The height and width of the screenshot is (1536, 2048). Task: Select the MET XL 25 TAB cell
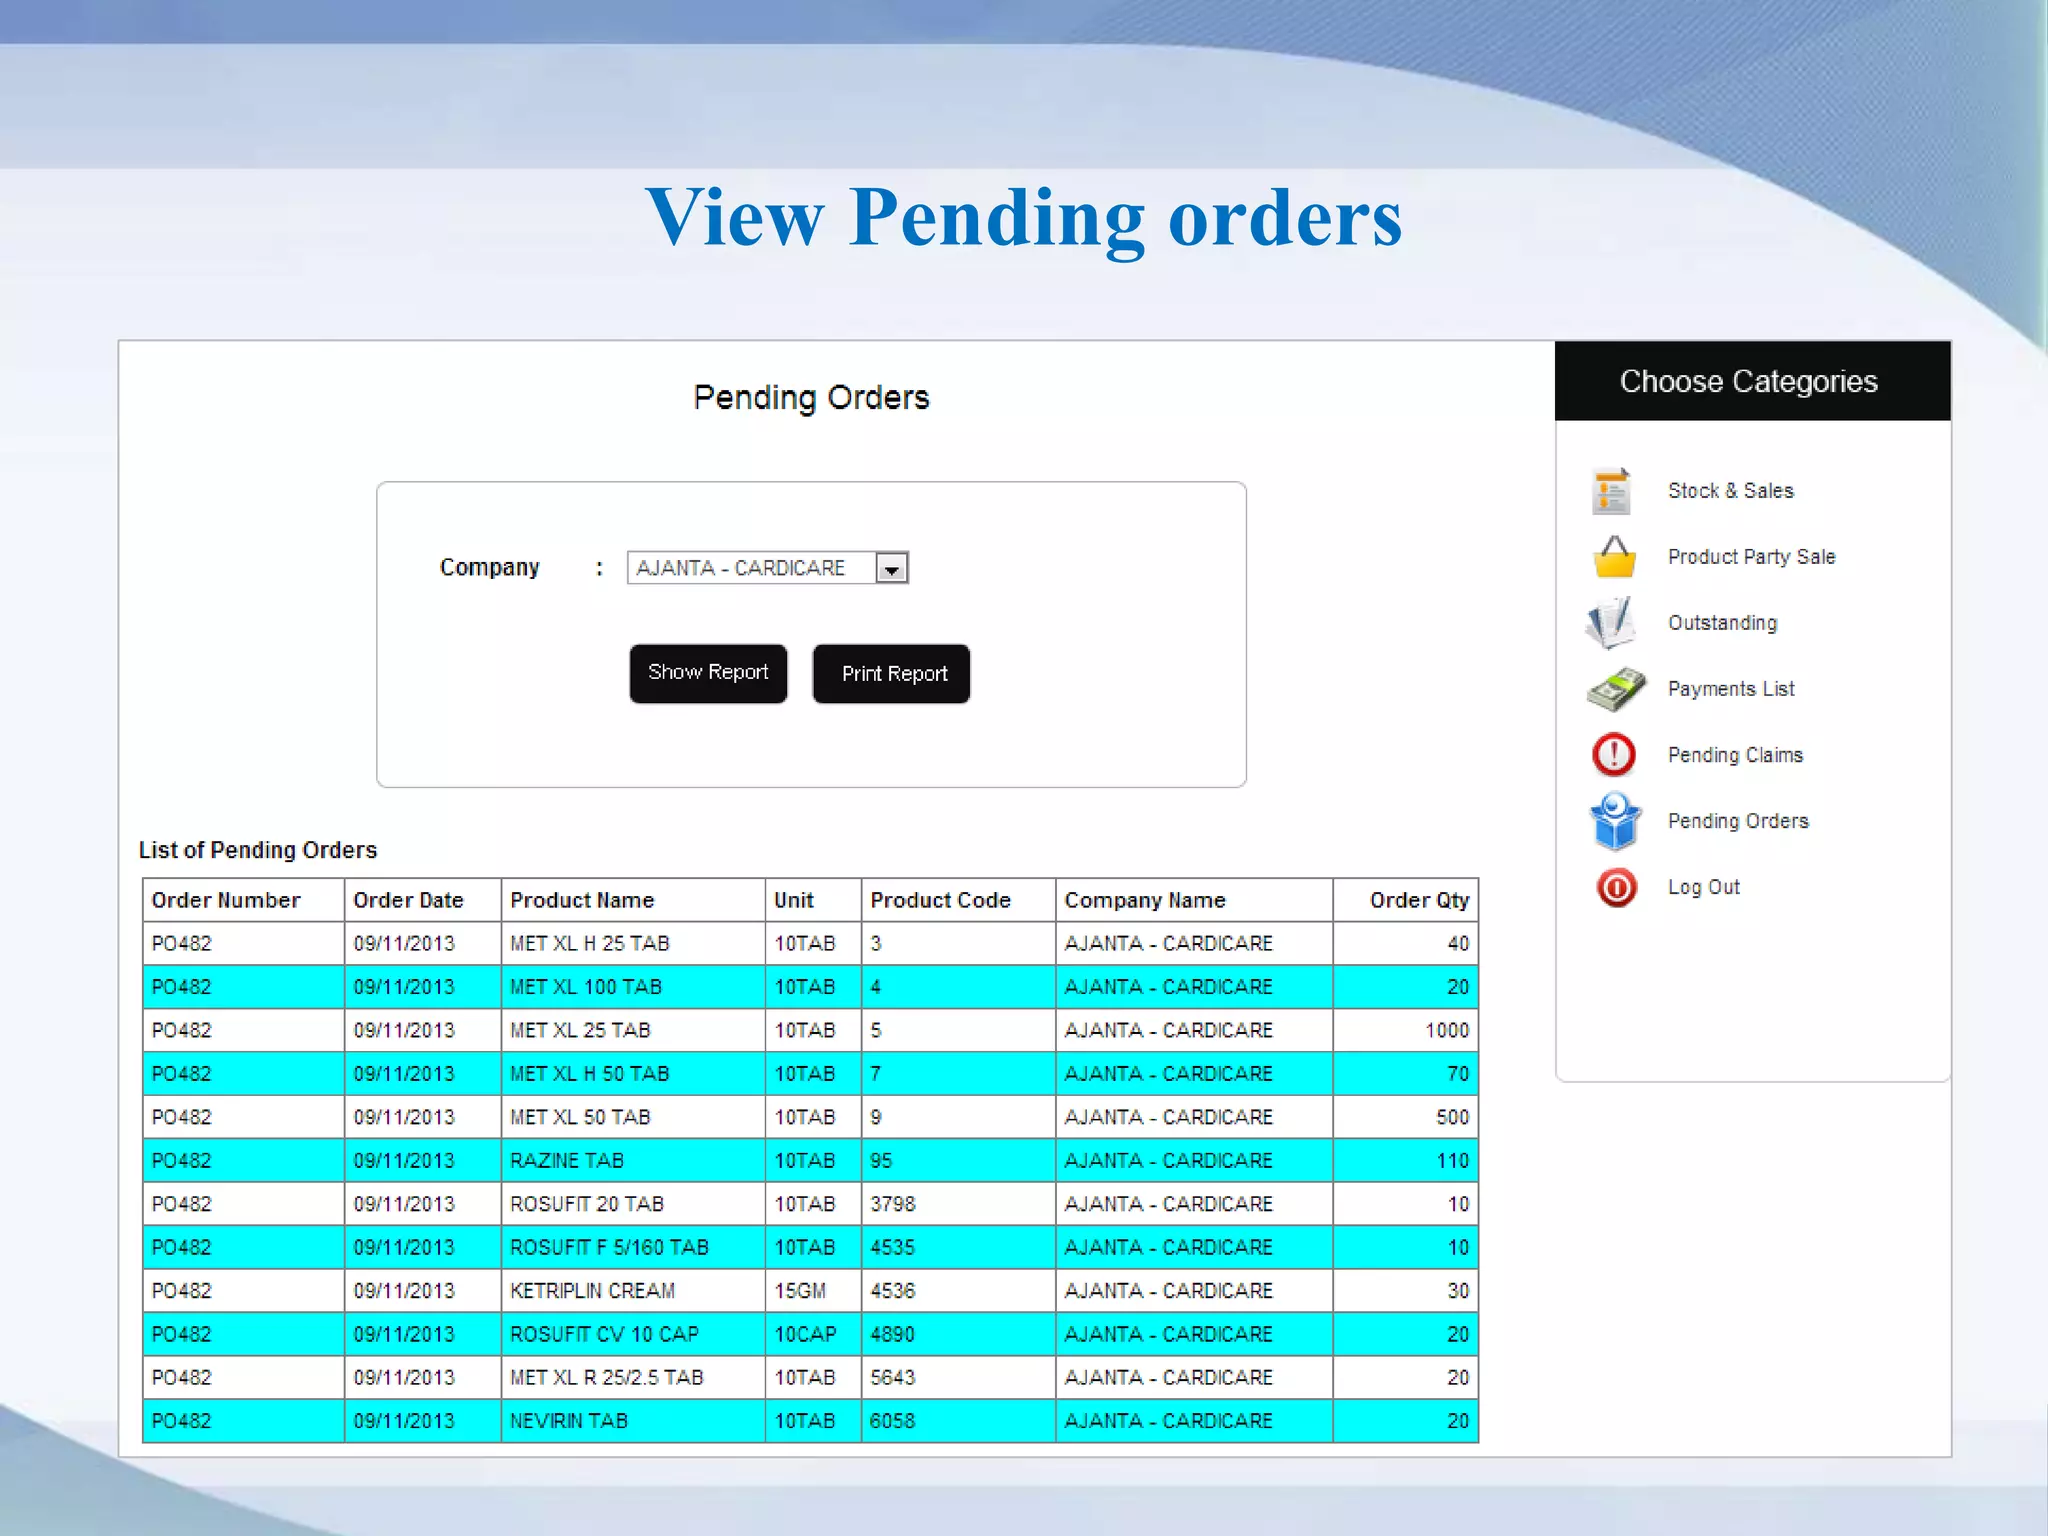(633, 1030)
